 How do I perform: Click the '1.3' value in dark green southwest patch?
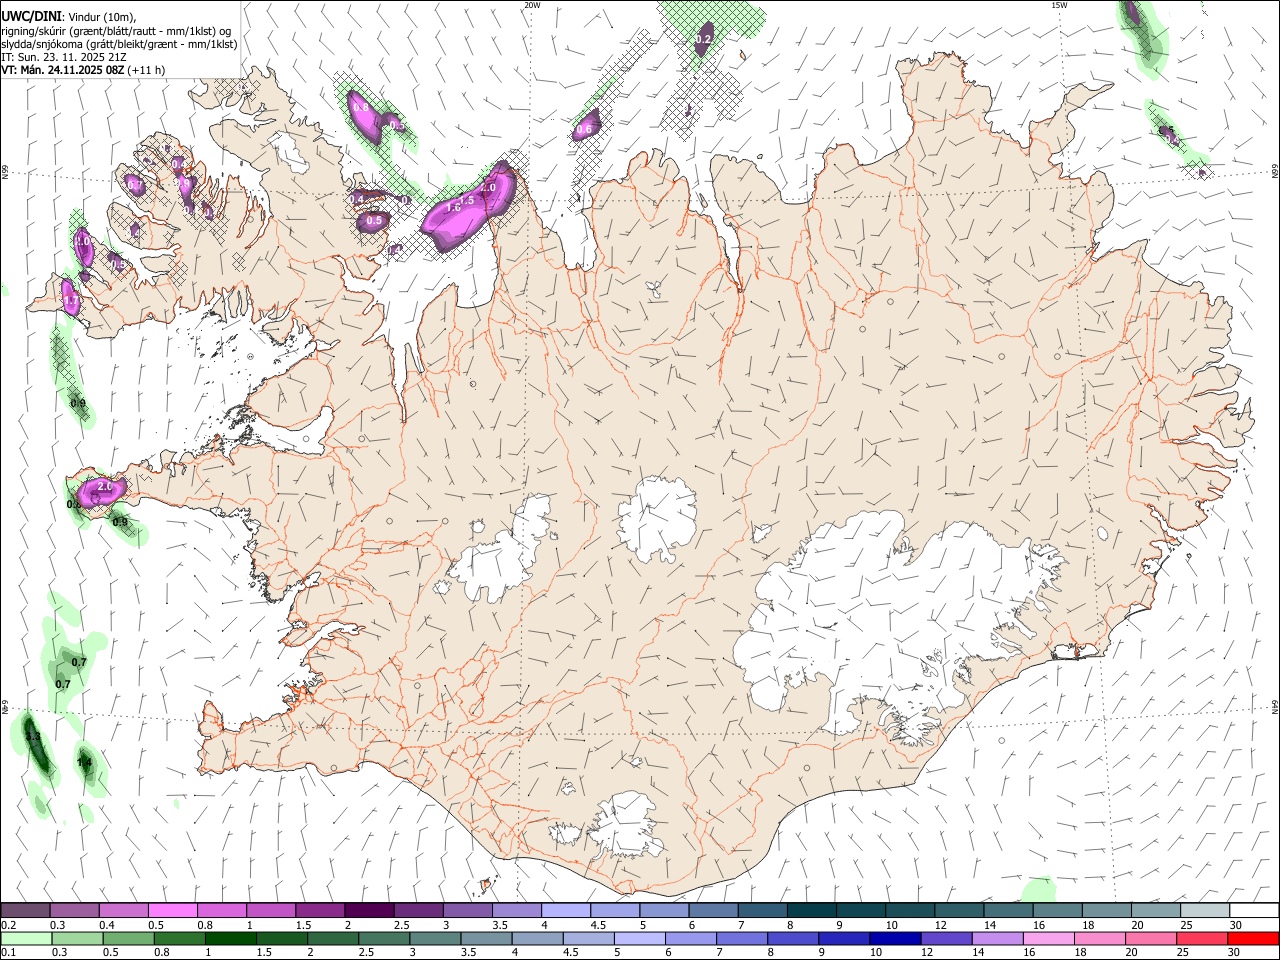tap(33, 736)
